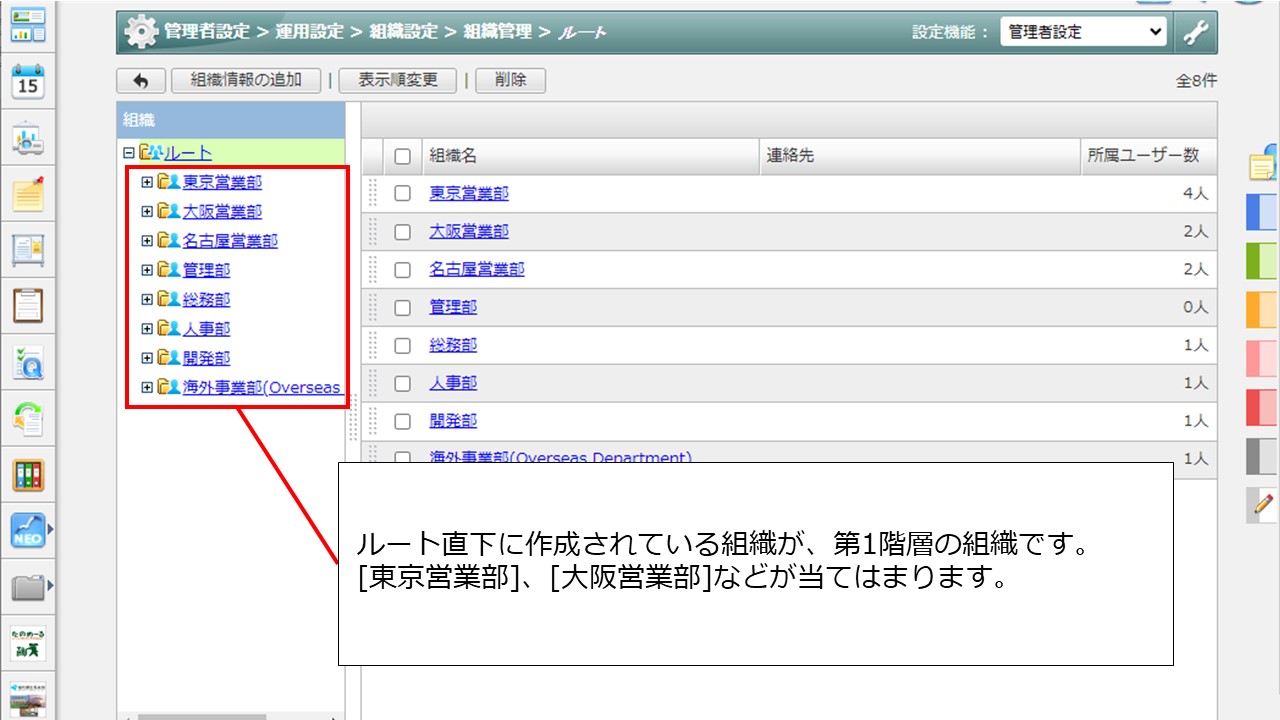1280x720 pixels.
Task: Click the blue NEO chart icon
Action: (28, 529)
